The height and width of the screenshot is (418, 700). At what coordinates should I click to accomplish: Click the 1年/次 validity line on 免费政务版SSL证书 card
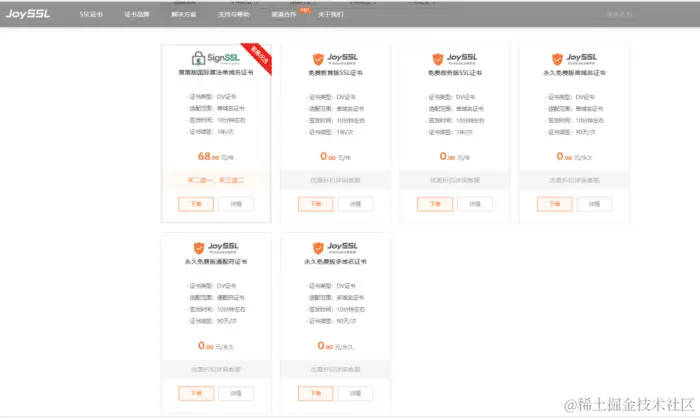coord(450,132)
